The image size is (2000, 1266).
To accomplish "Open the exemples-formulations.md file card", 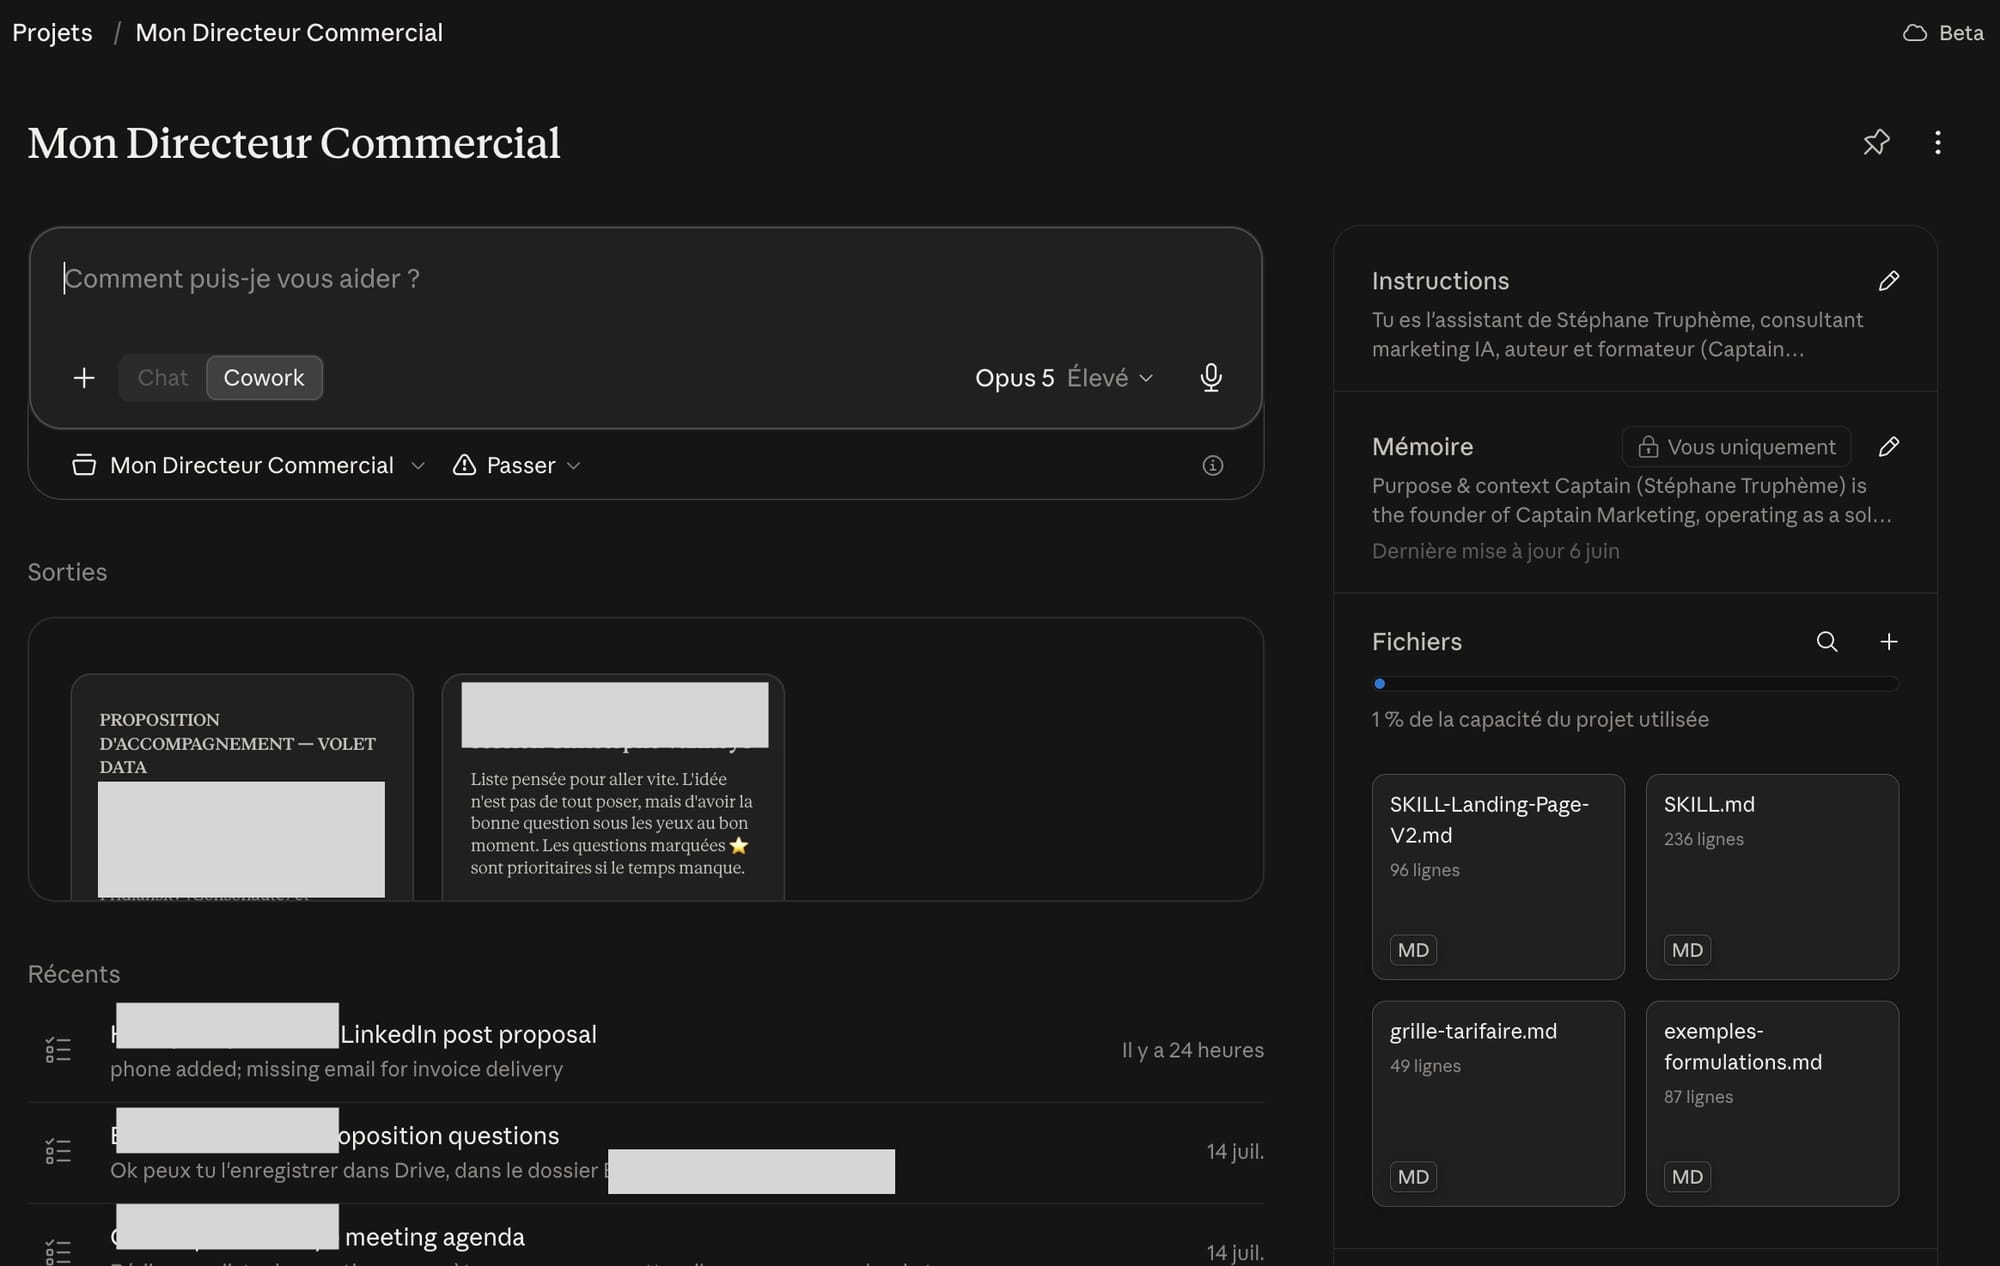I will [1772, 1104].
